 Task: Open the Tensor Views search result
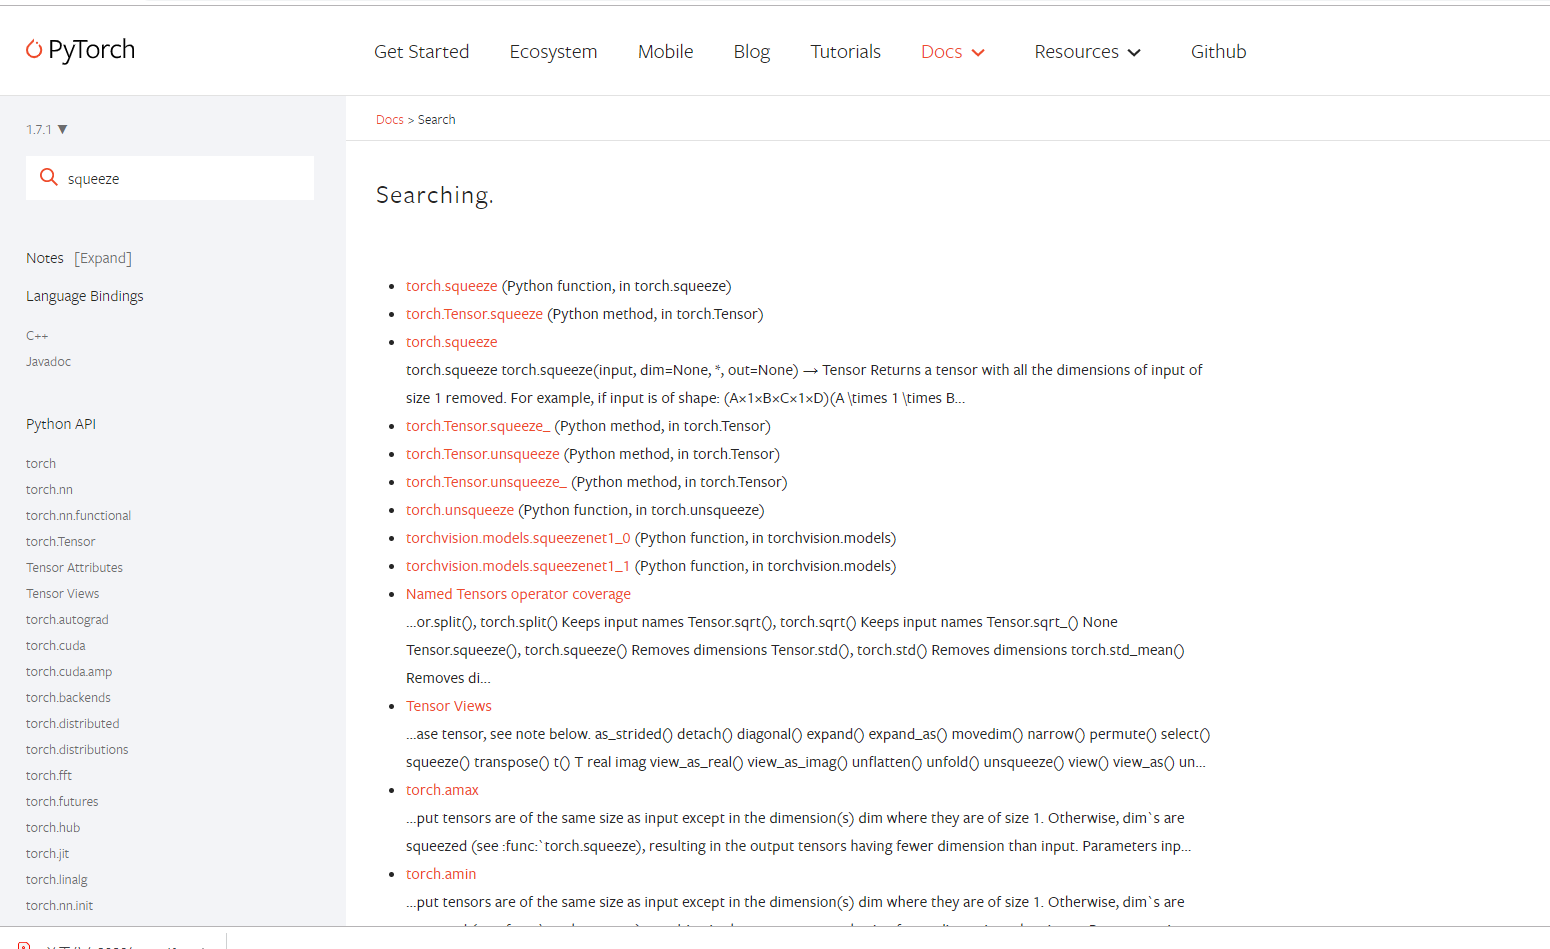449,706
